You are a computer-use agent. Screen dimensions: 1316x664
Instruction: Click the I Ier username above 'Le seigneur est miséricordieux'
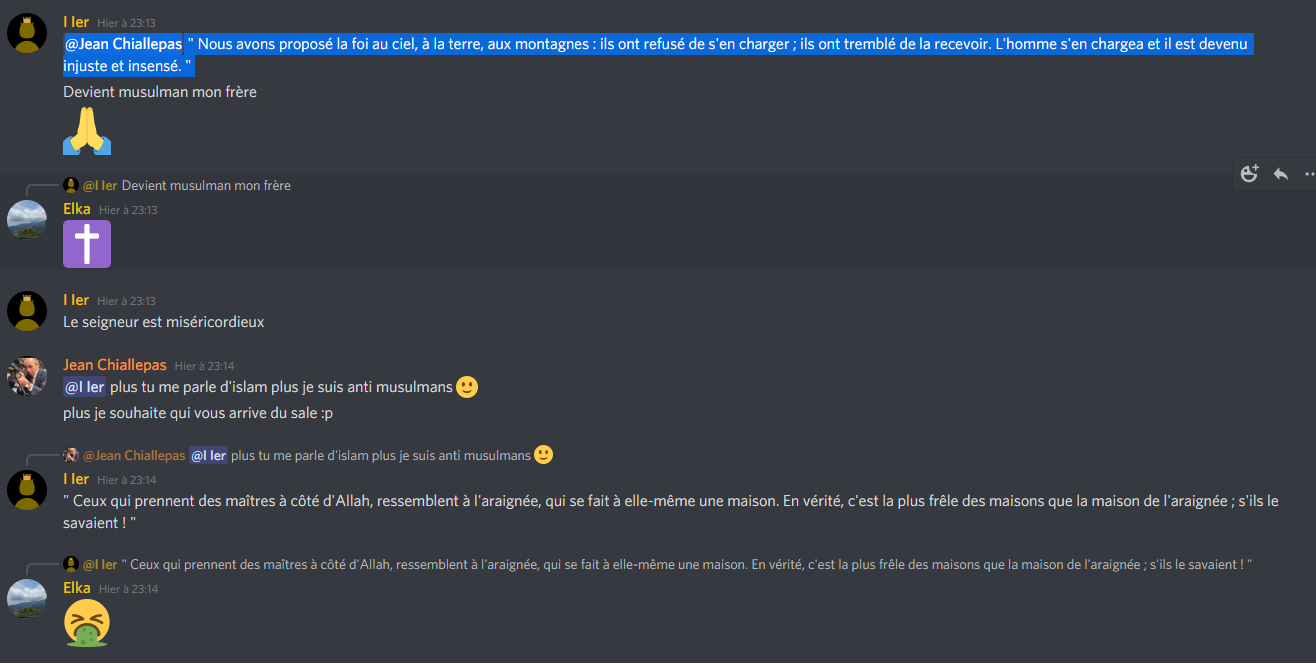pos(76,300)
